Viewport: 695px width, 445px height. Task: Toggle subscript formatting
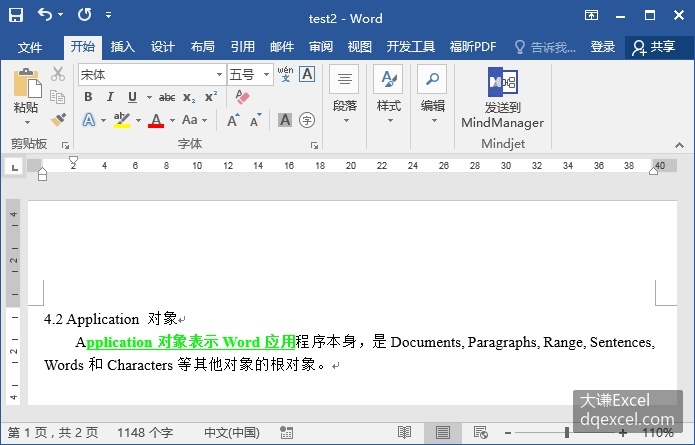pyautogui.click(x=189, y=97)
